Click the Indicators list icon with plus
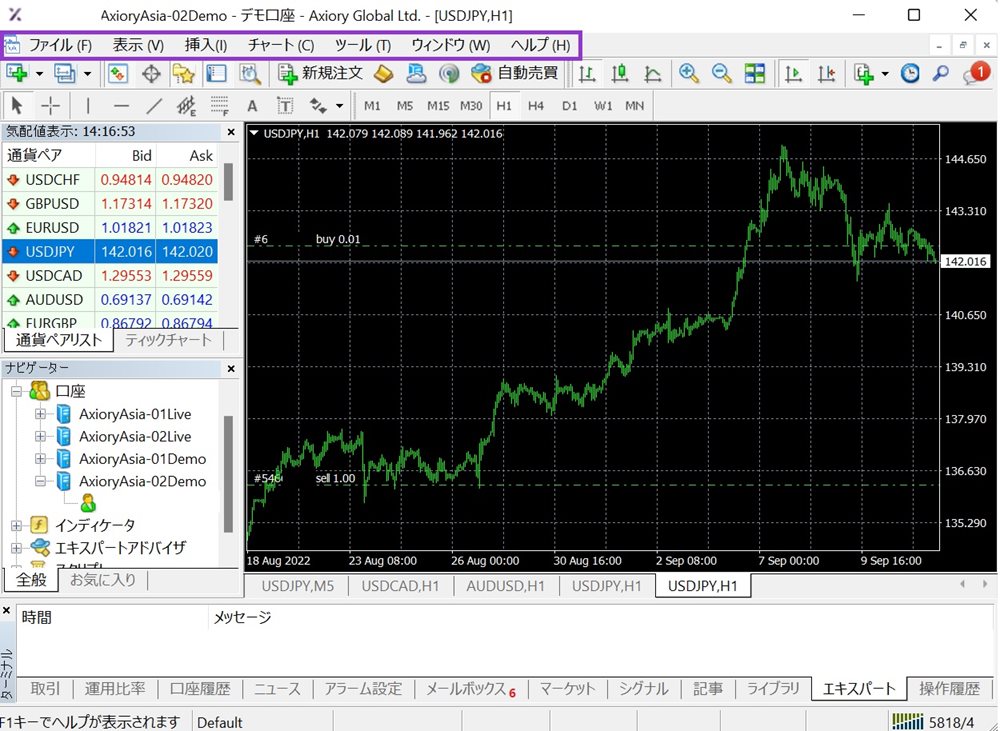 pos(864,73)
